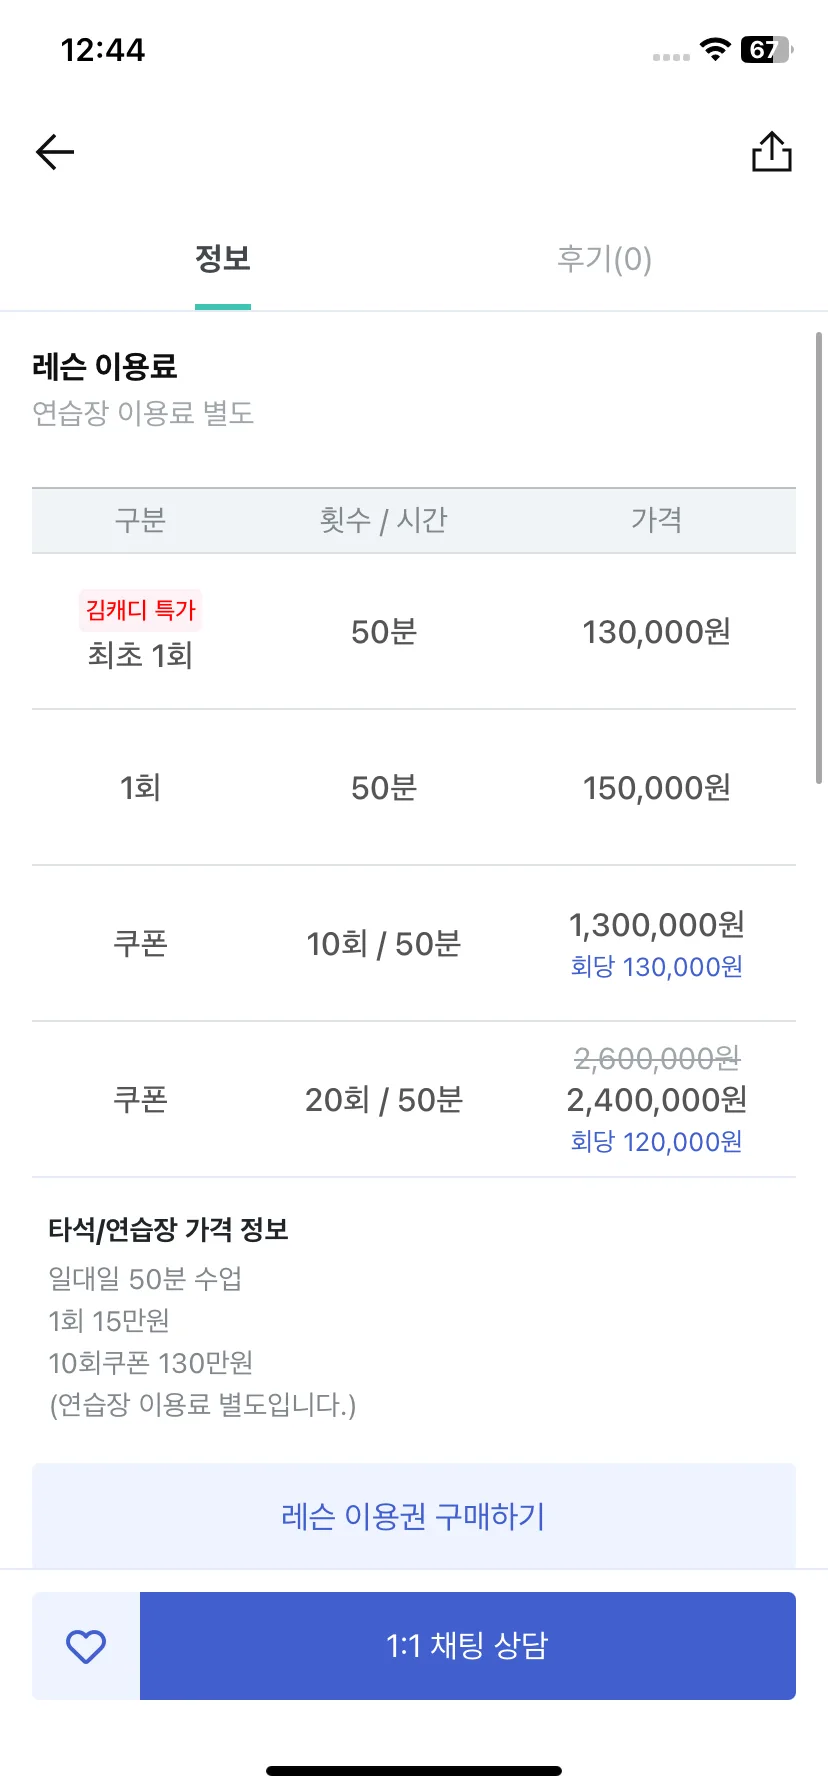
Task: Tap the battery indicator icon
Action: click(766, 49)
